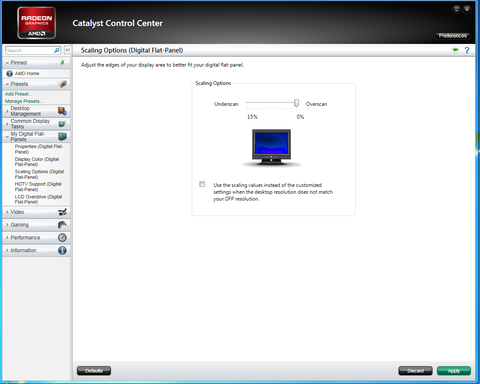Viewport: 480px width, 384px height.
Task: Expand the Performance section
Action: pos(7,237)
